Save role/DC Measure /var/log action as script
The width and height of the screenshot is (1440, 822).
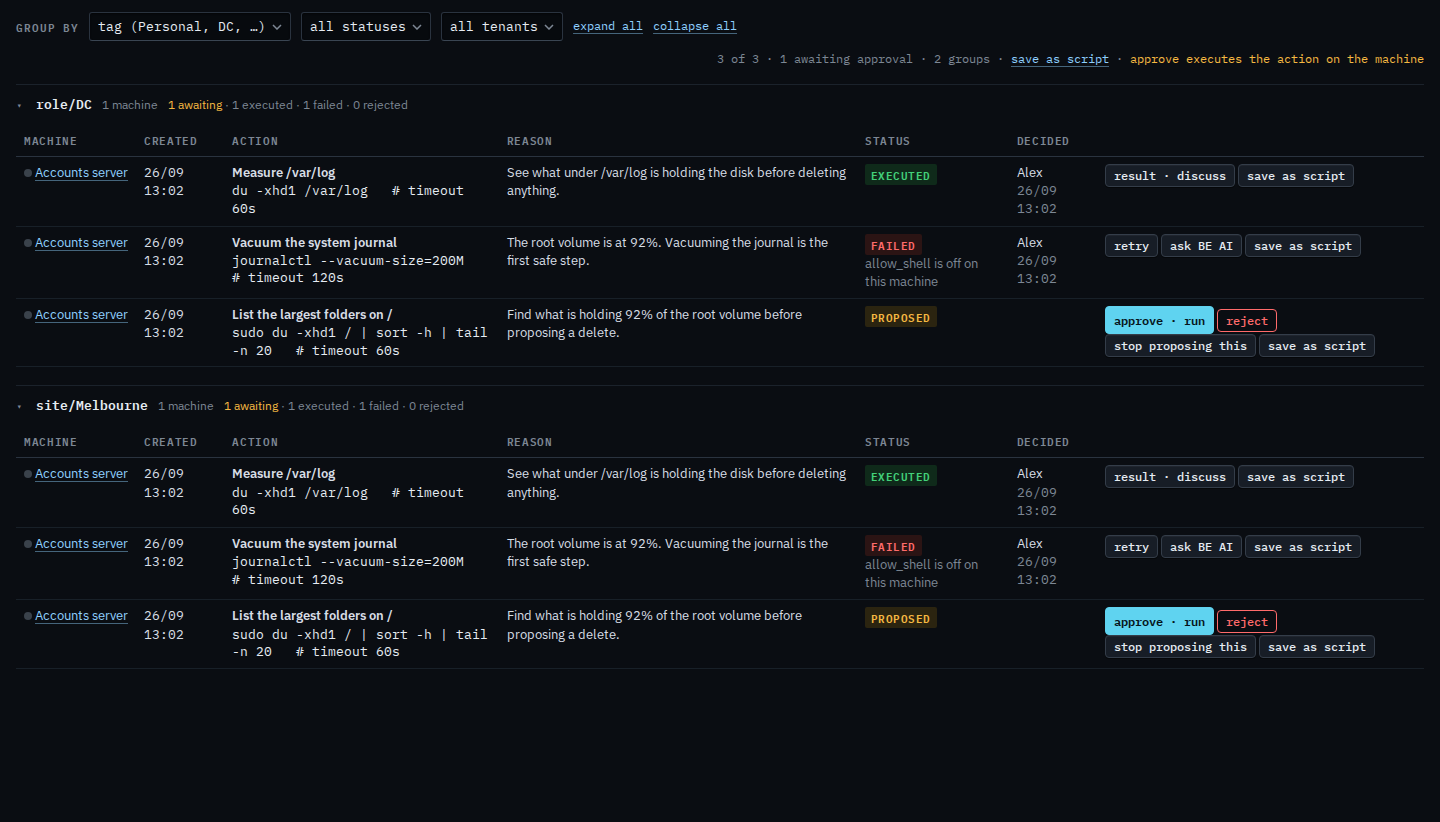[x=1296, y=176]
